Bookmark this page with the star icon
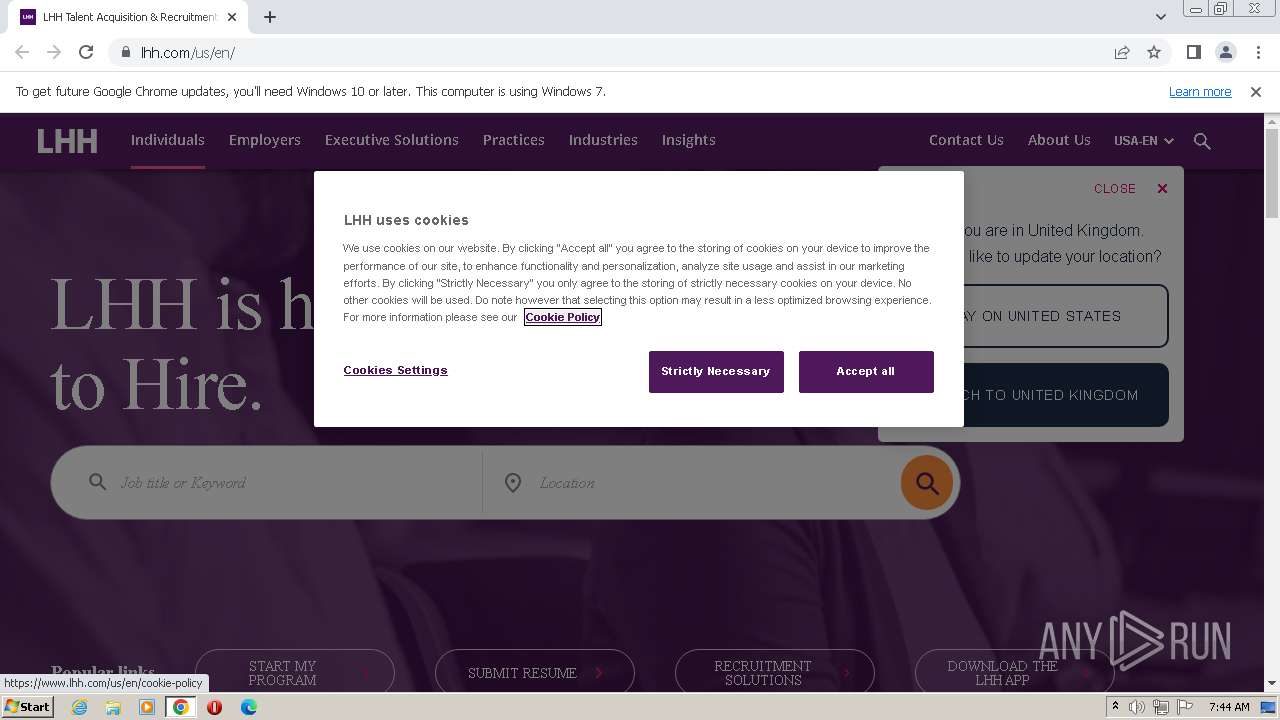Screen dimensions: 1280x720 pos(1154,52)
